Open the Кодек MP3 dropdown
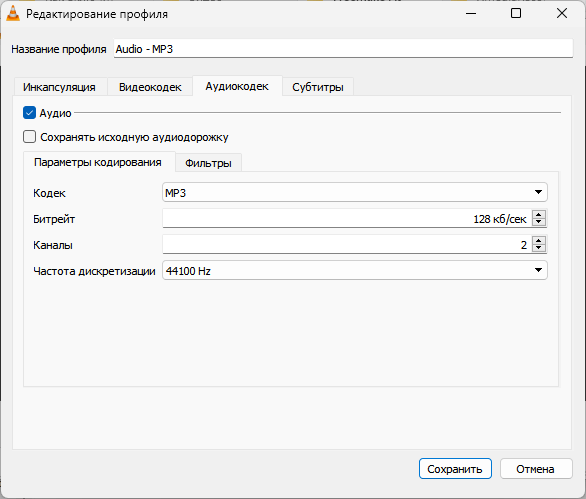Screen dimensions: 586x499 click(355, 192)
